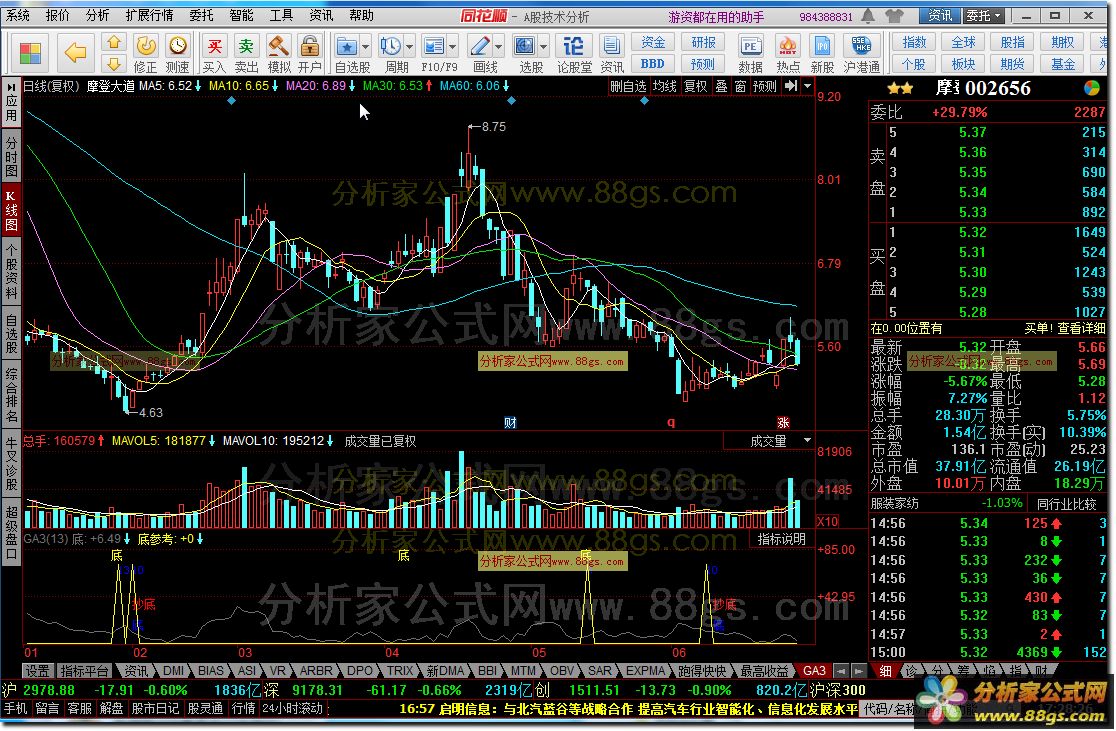Open the 新股 IPO icon
Viewport: 1116px width, 731px height.
click(x=822, y=54)
